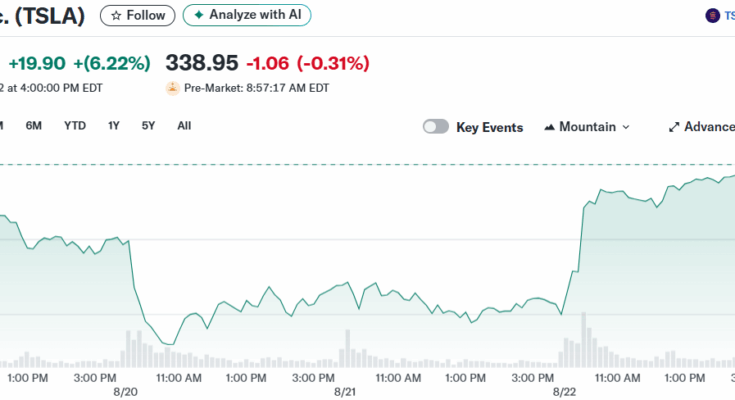Image resolution: width=735 pixels, height=400 pixels.
Task: Click the Pre-Market: 8:57:17 AM EDT label
Action: point(256,88)
